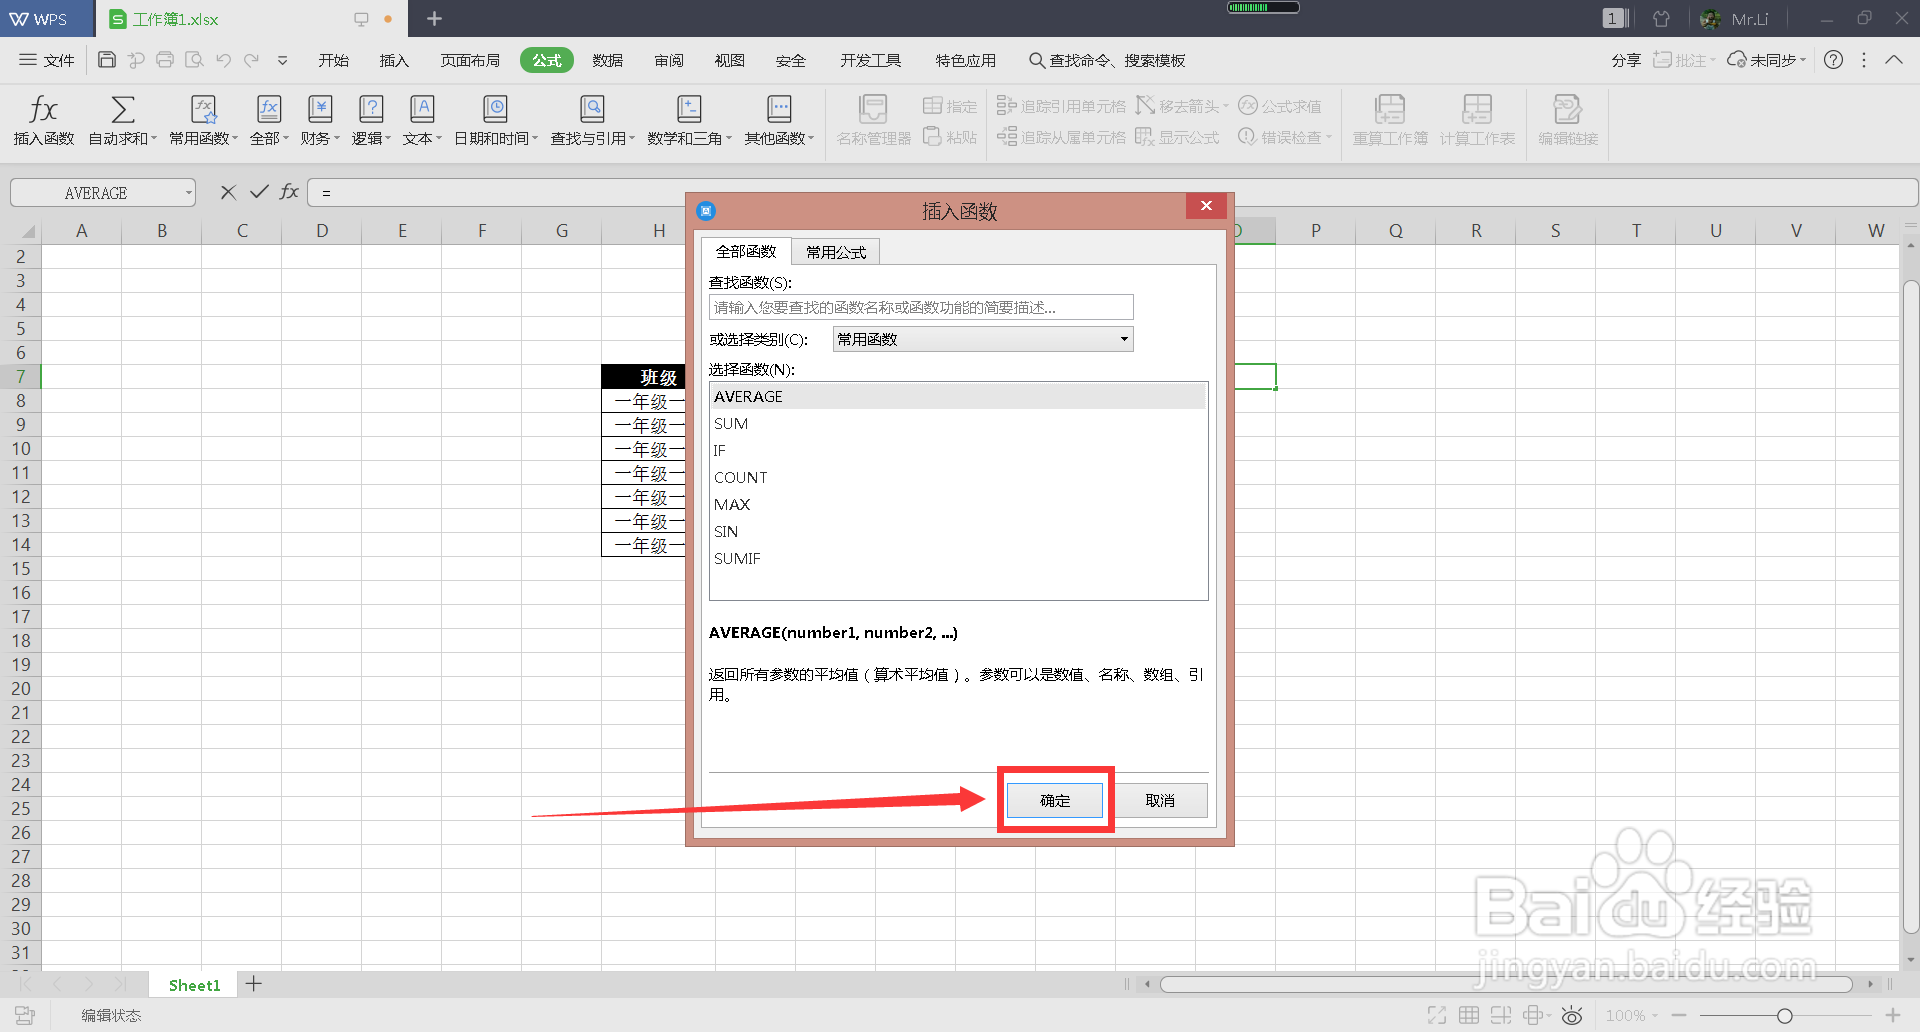Select IF in the function list

[958, 451]
